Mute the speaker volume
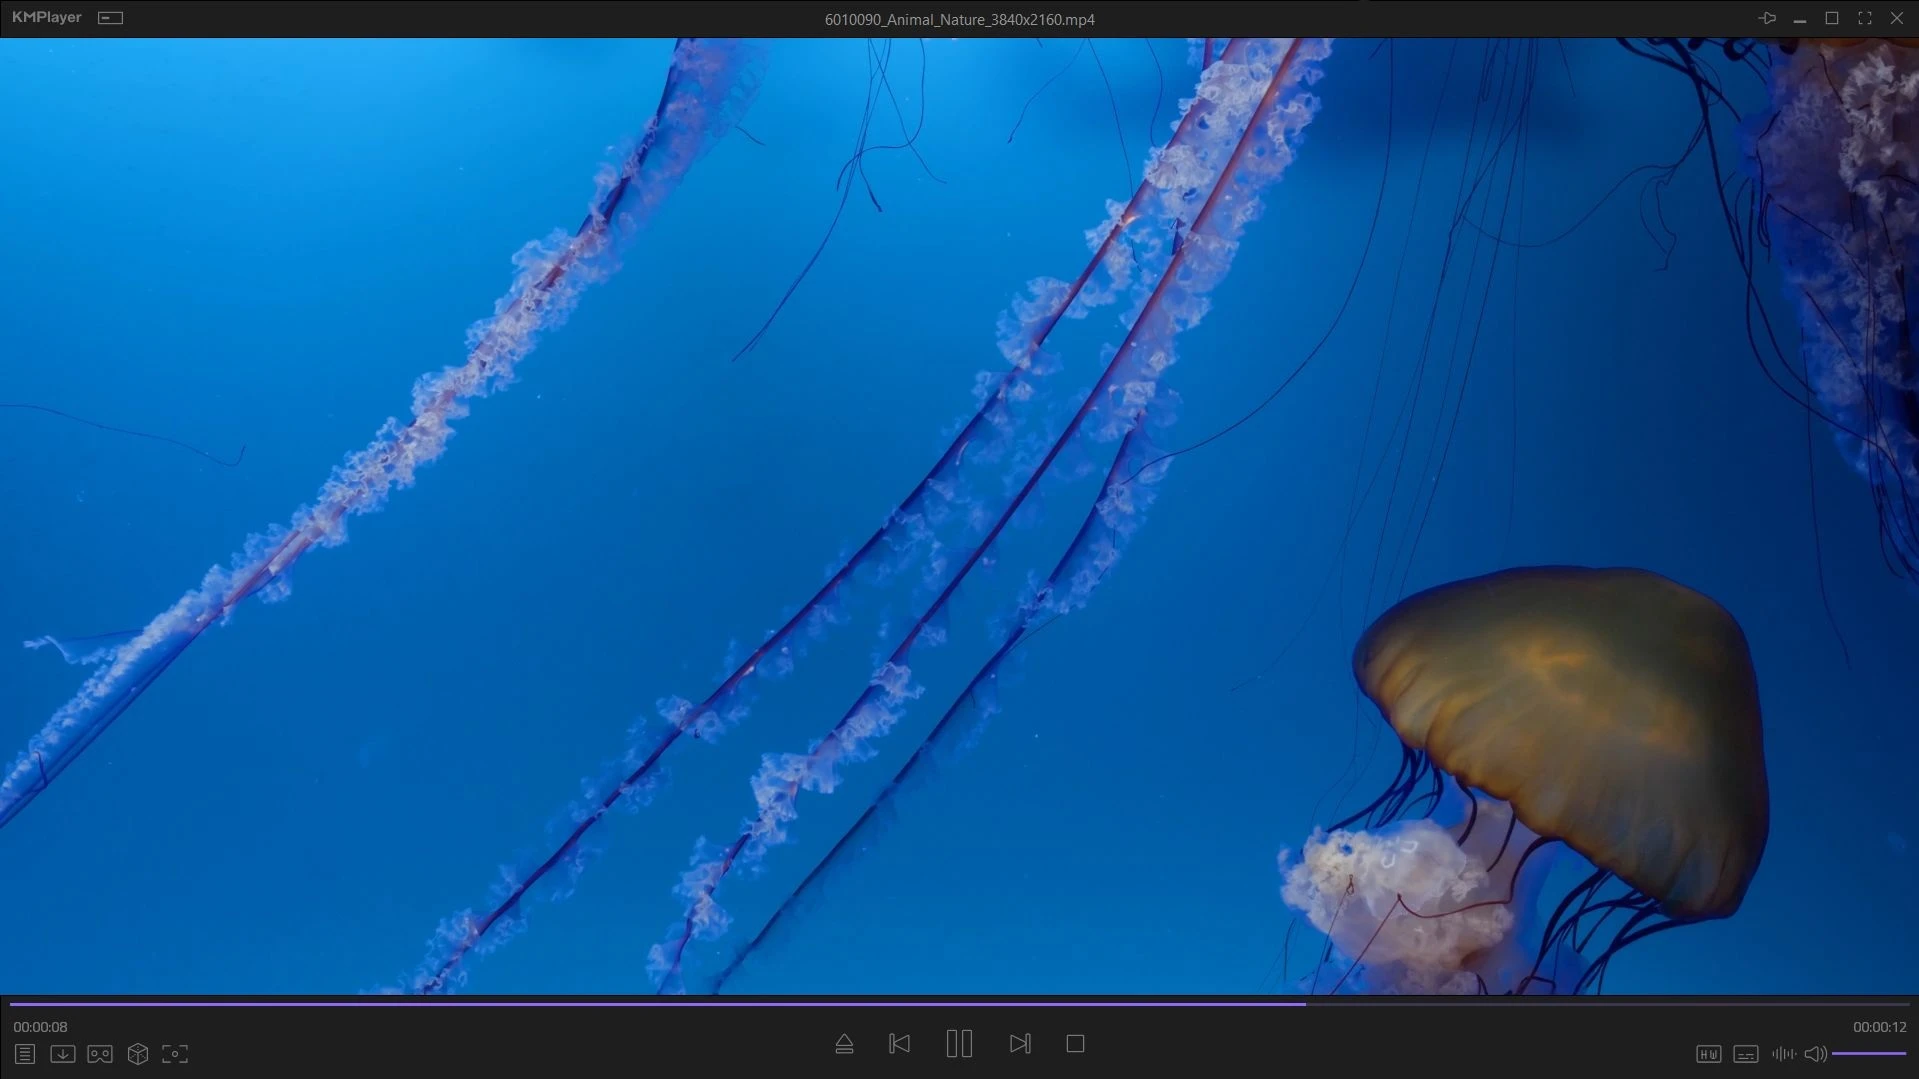Image resolution: width=1919 pixels, height=1079 pixels. click(1815, 1054)
